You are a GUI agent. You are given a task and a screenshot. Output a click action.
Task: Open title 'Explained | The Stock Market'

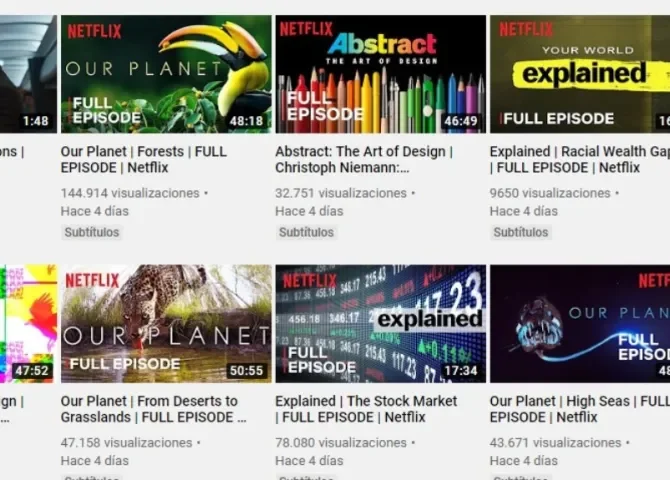(x=366, y=409)
